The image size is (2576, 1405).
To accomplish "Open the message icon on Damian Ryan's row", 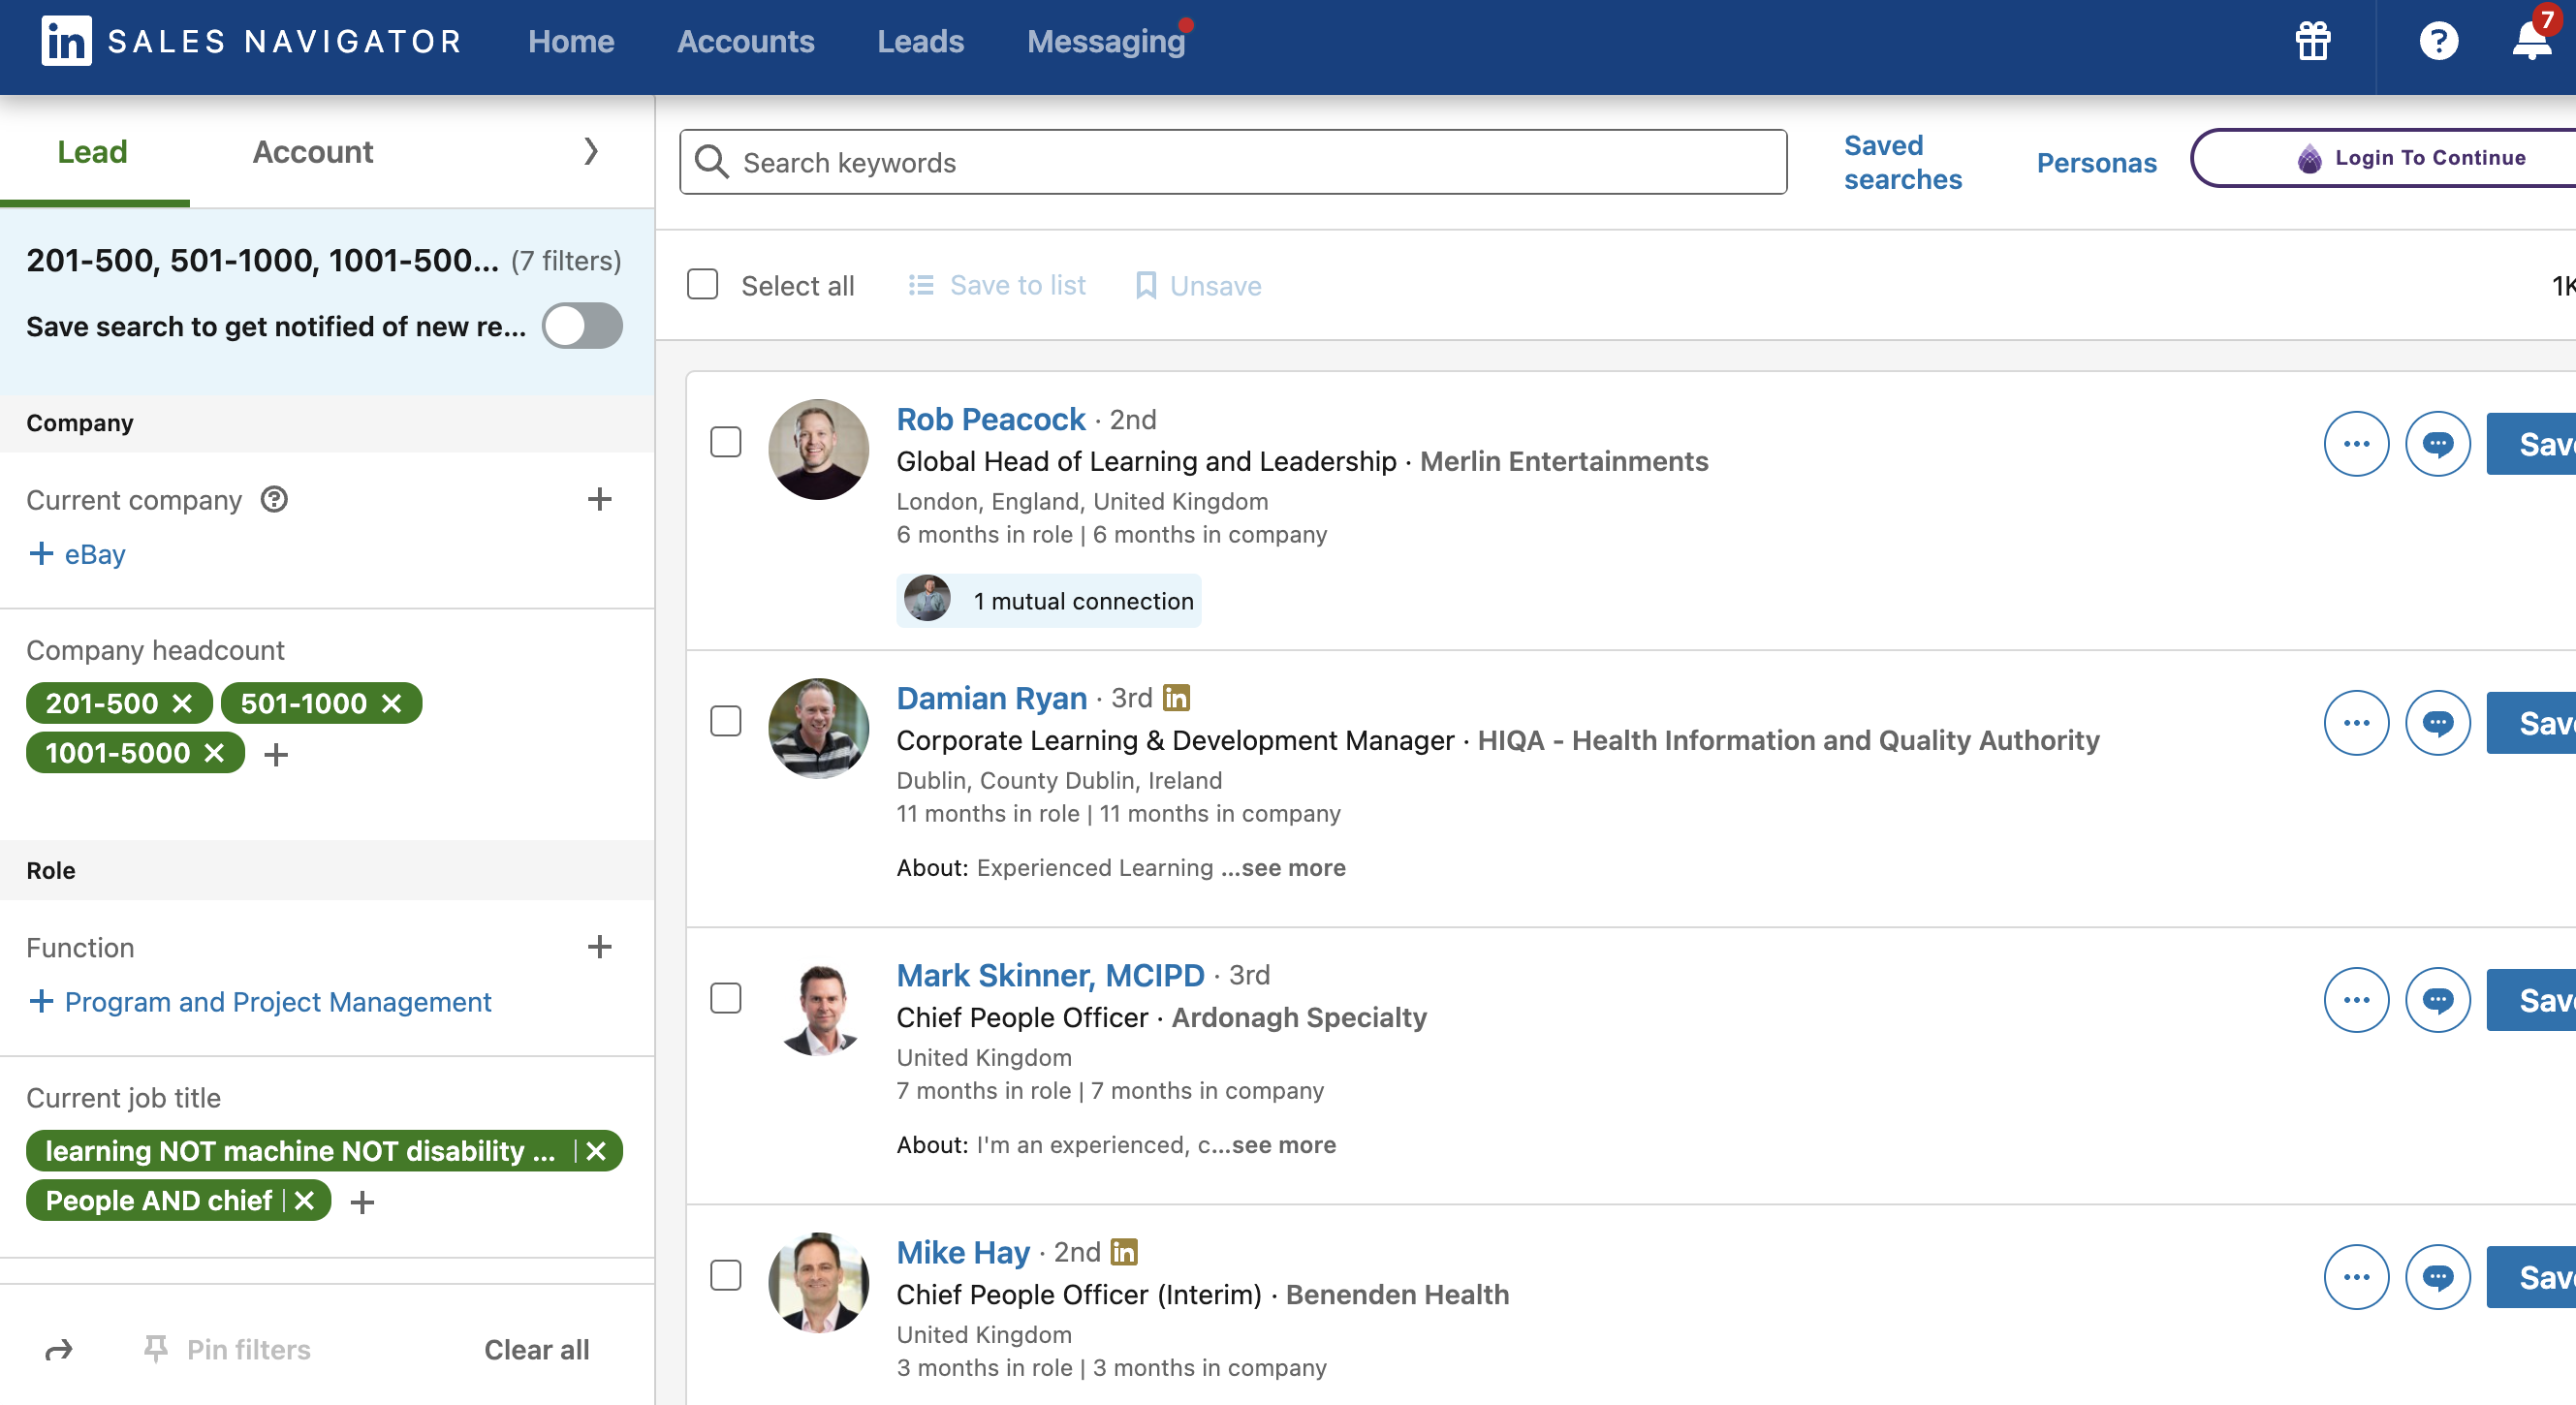I will [x=2438, y=722].
